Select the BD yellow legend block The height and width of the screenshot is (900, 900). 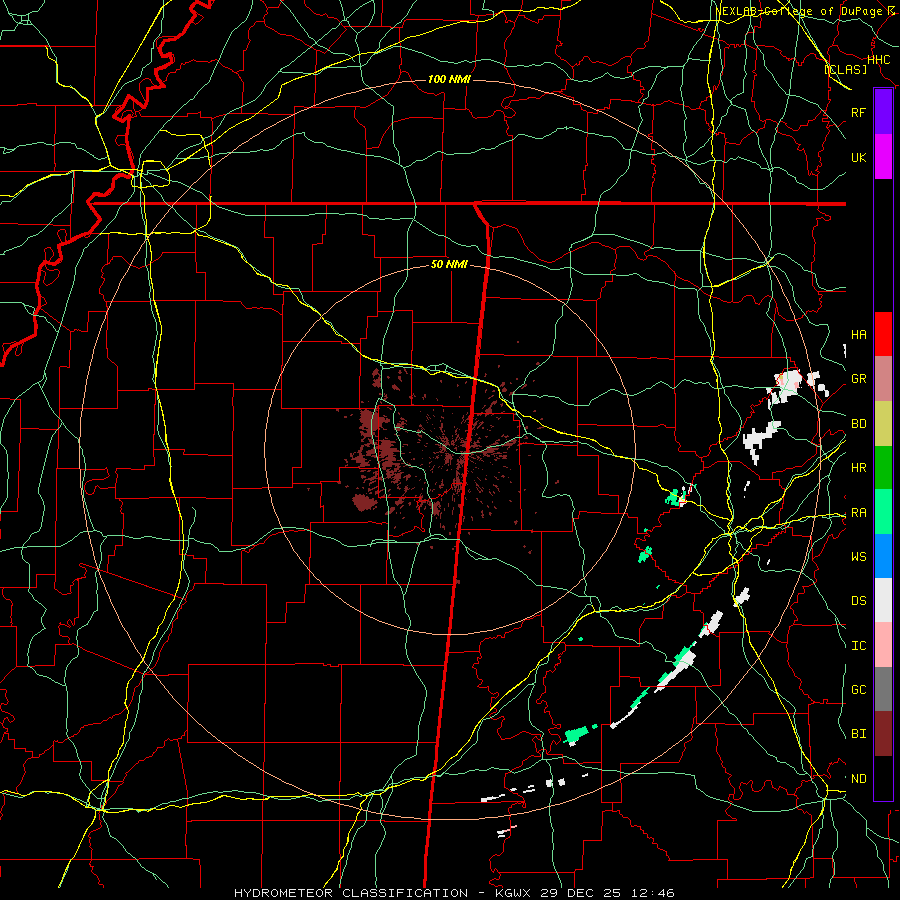[883, 424]
